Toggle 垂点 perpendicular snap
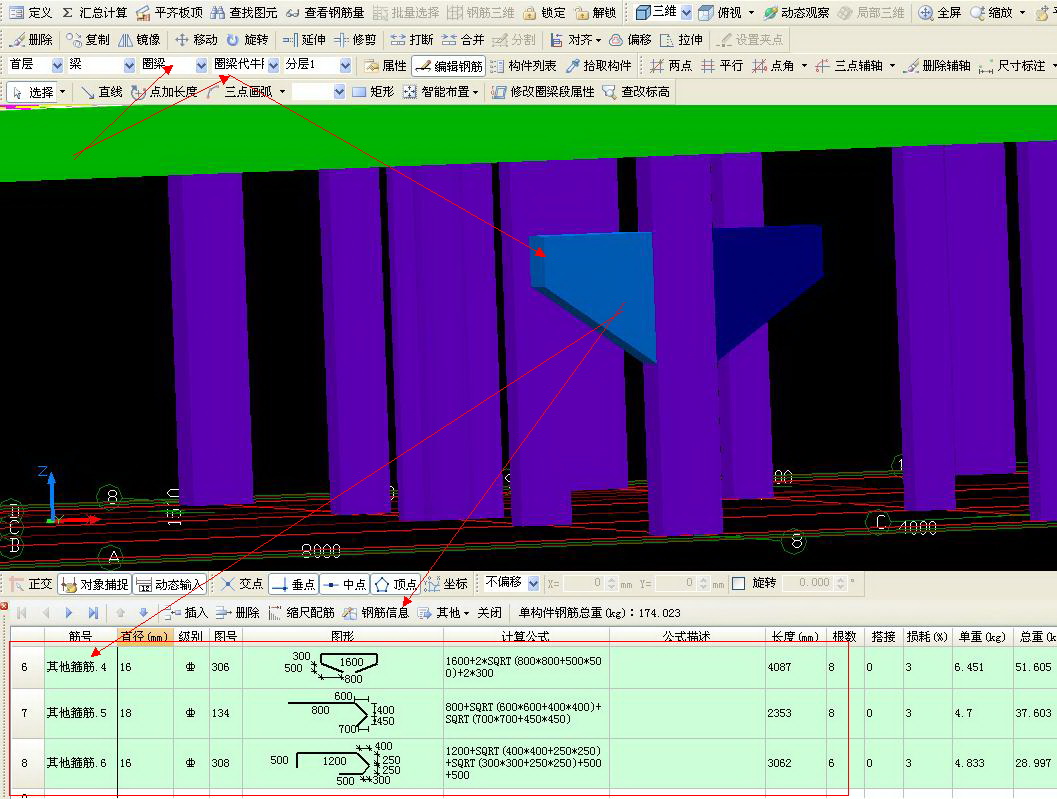 click(x=293, y=584)
